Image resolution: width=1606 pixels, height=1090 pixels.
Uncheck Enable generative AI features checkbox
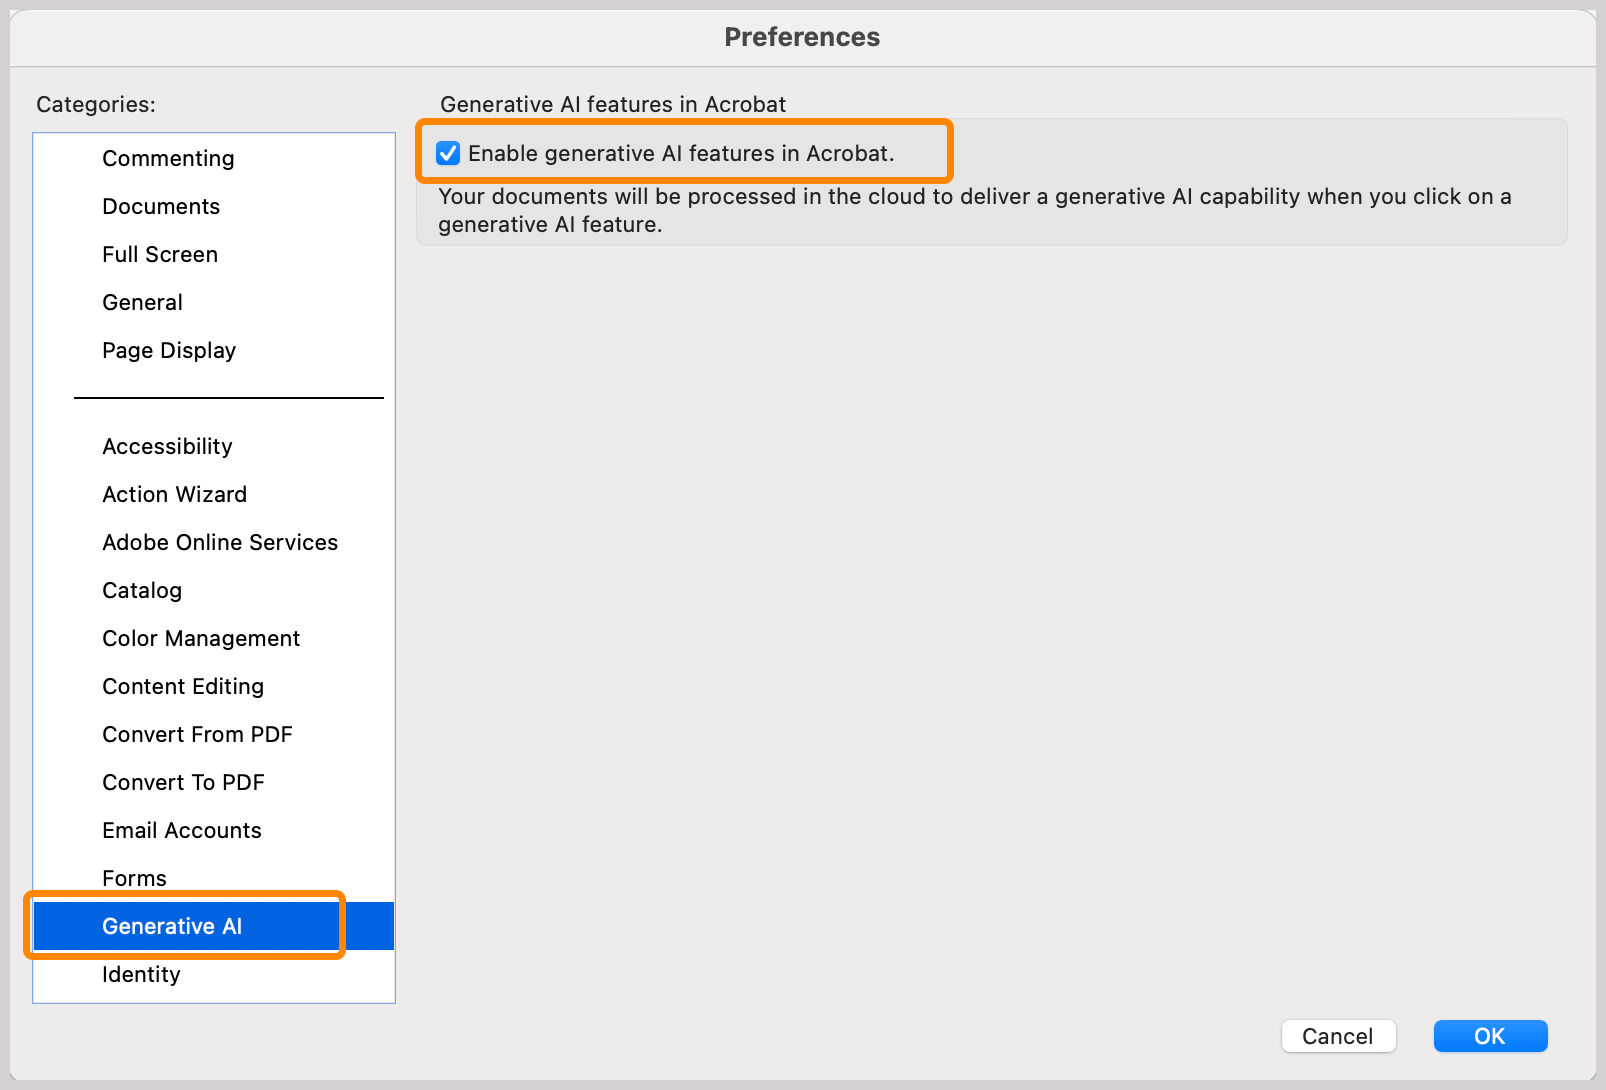(448, 153)
